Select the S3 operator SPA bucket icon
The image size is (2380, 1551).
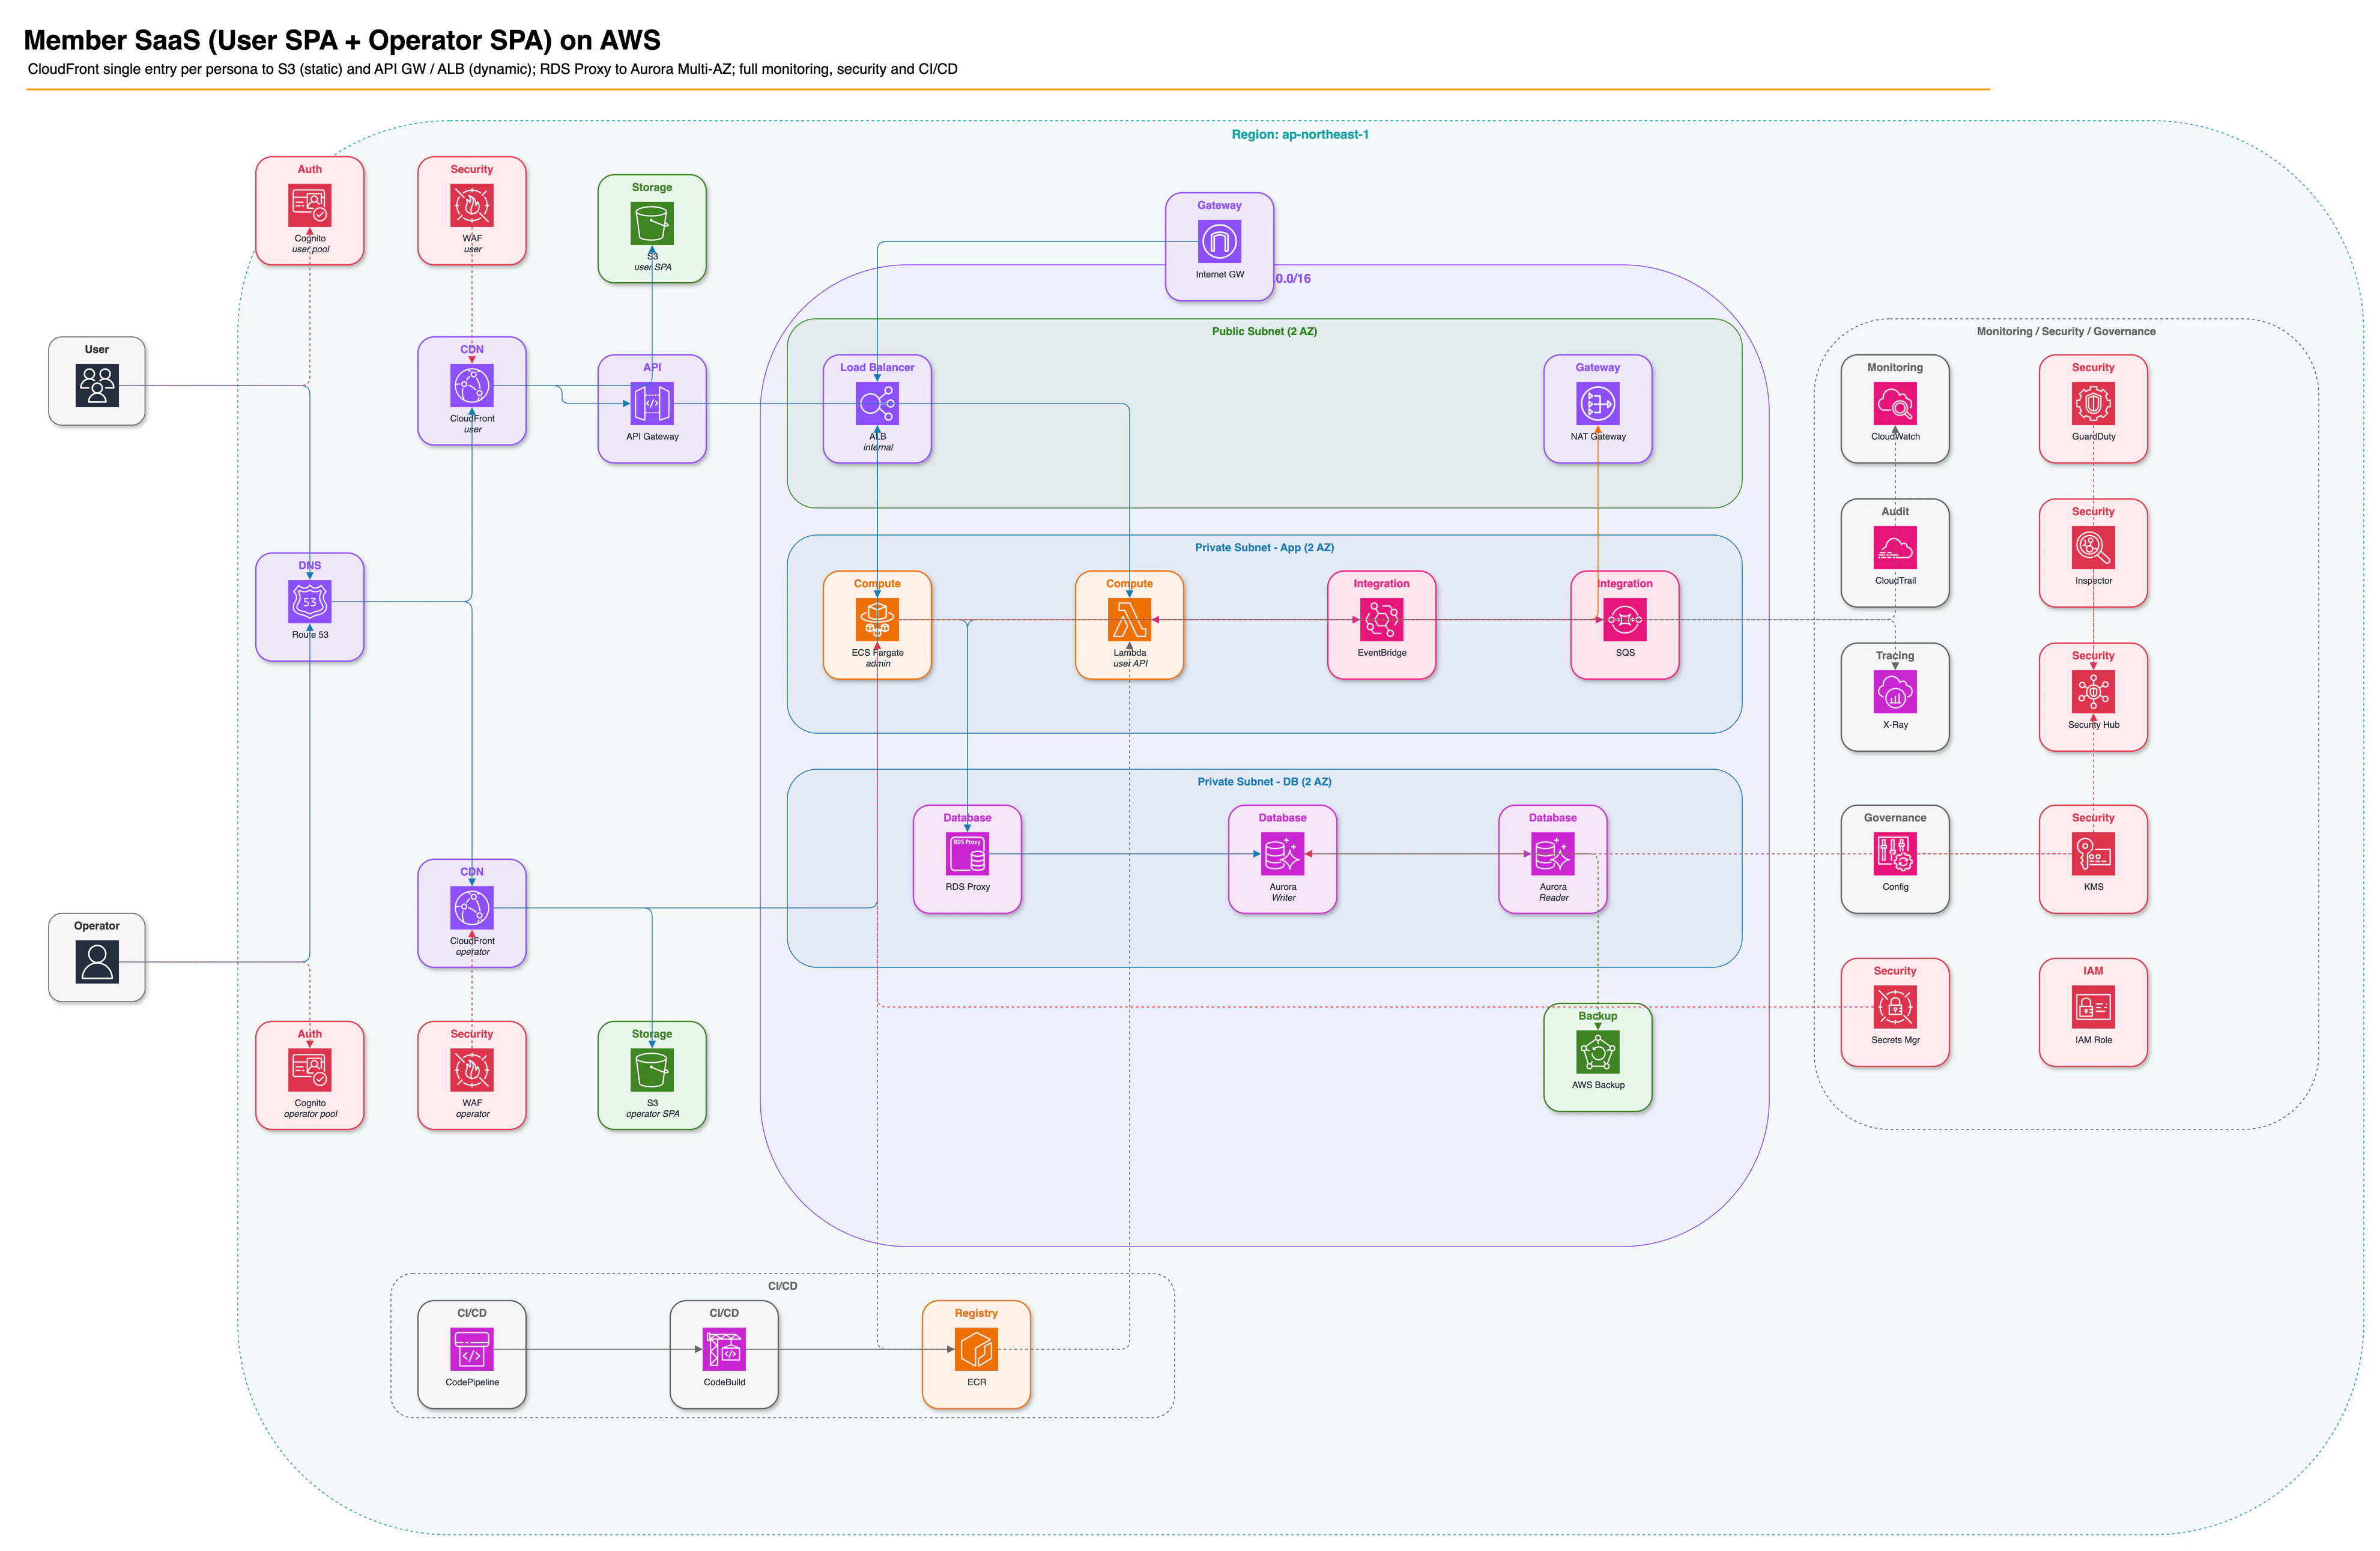652,1069
